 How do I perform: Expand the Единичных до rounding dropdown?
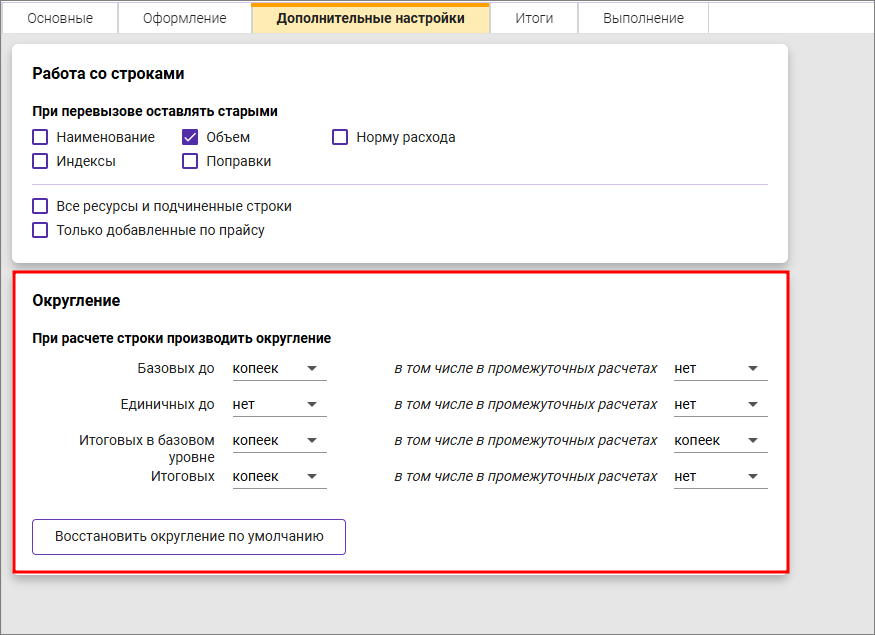click(279, 405)
